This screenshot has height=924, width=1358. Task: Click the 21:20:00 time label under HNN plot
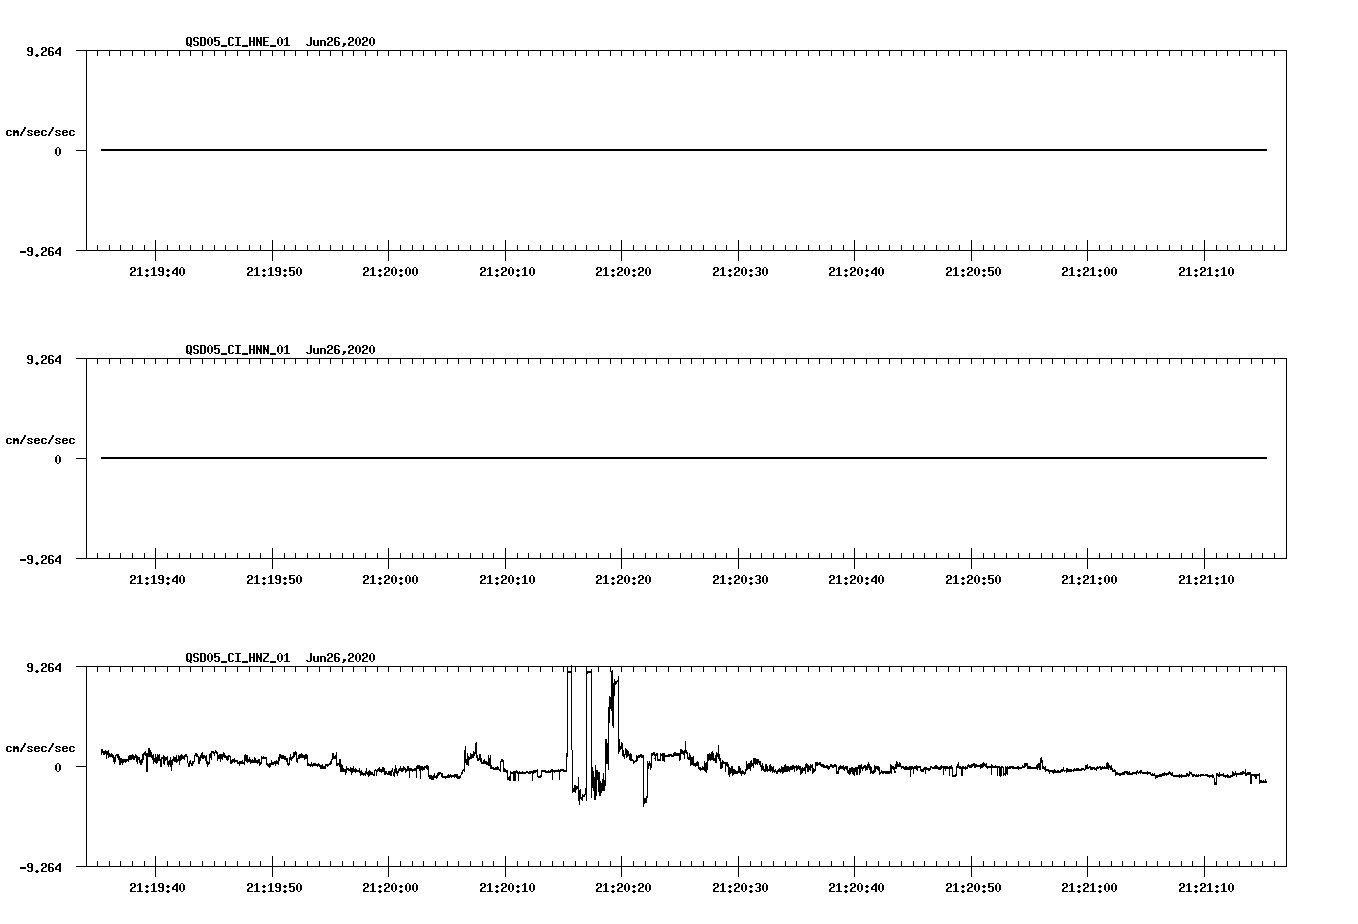pos(390,580)
